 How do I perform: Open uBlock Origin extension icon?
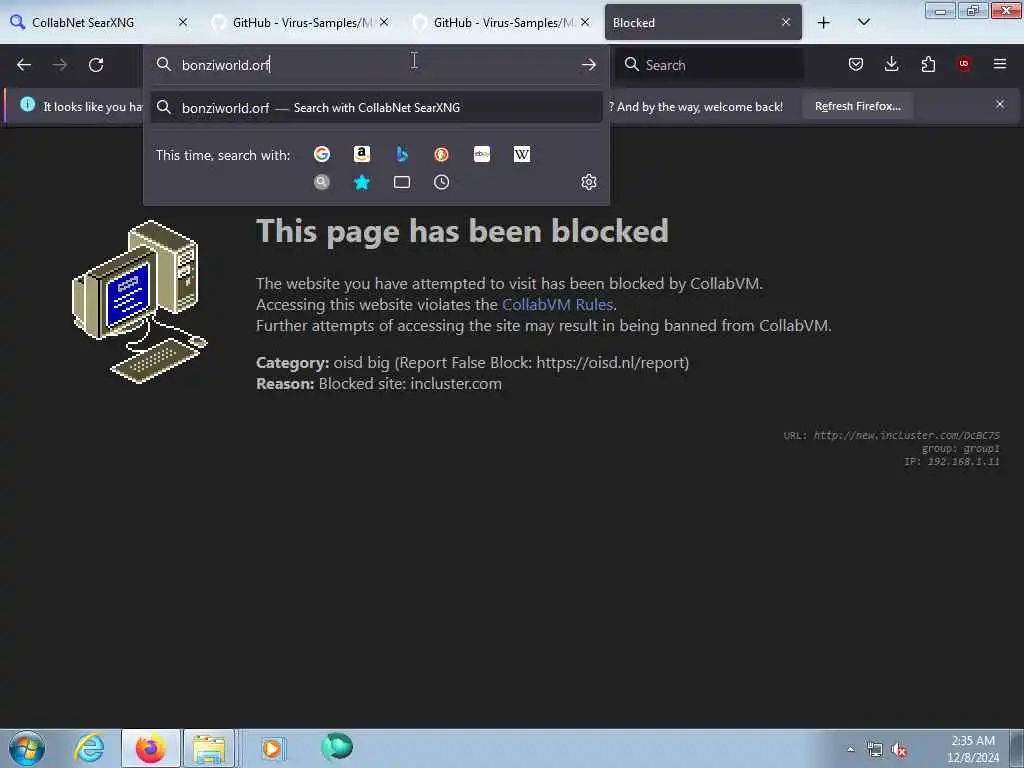(964, 64)
